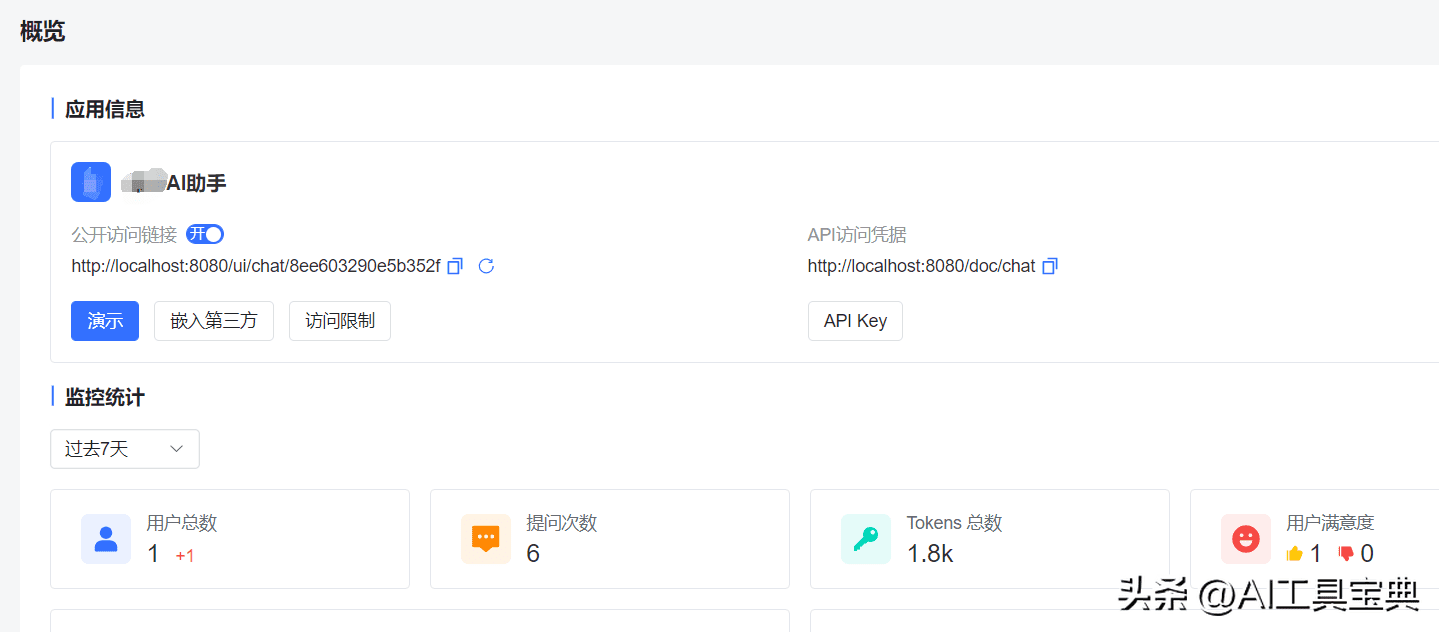The width and height of the screenshot is (1439, 632).
Task: Refresh the public access link
Action: [487, 266]
